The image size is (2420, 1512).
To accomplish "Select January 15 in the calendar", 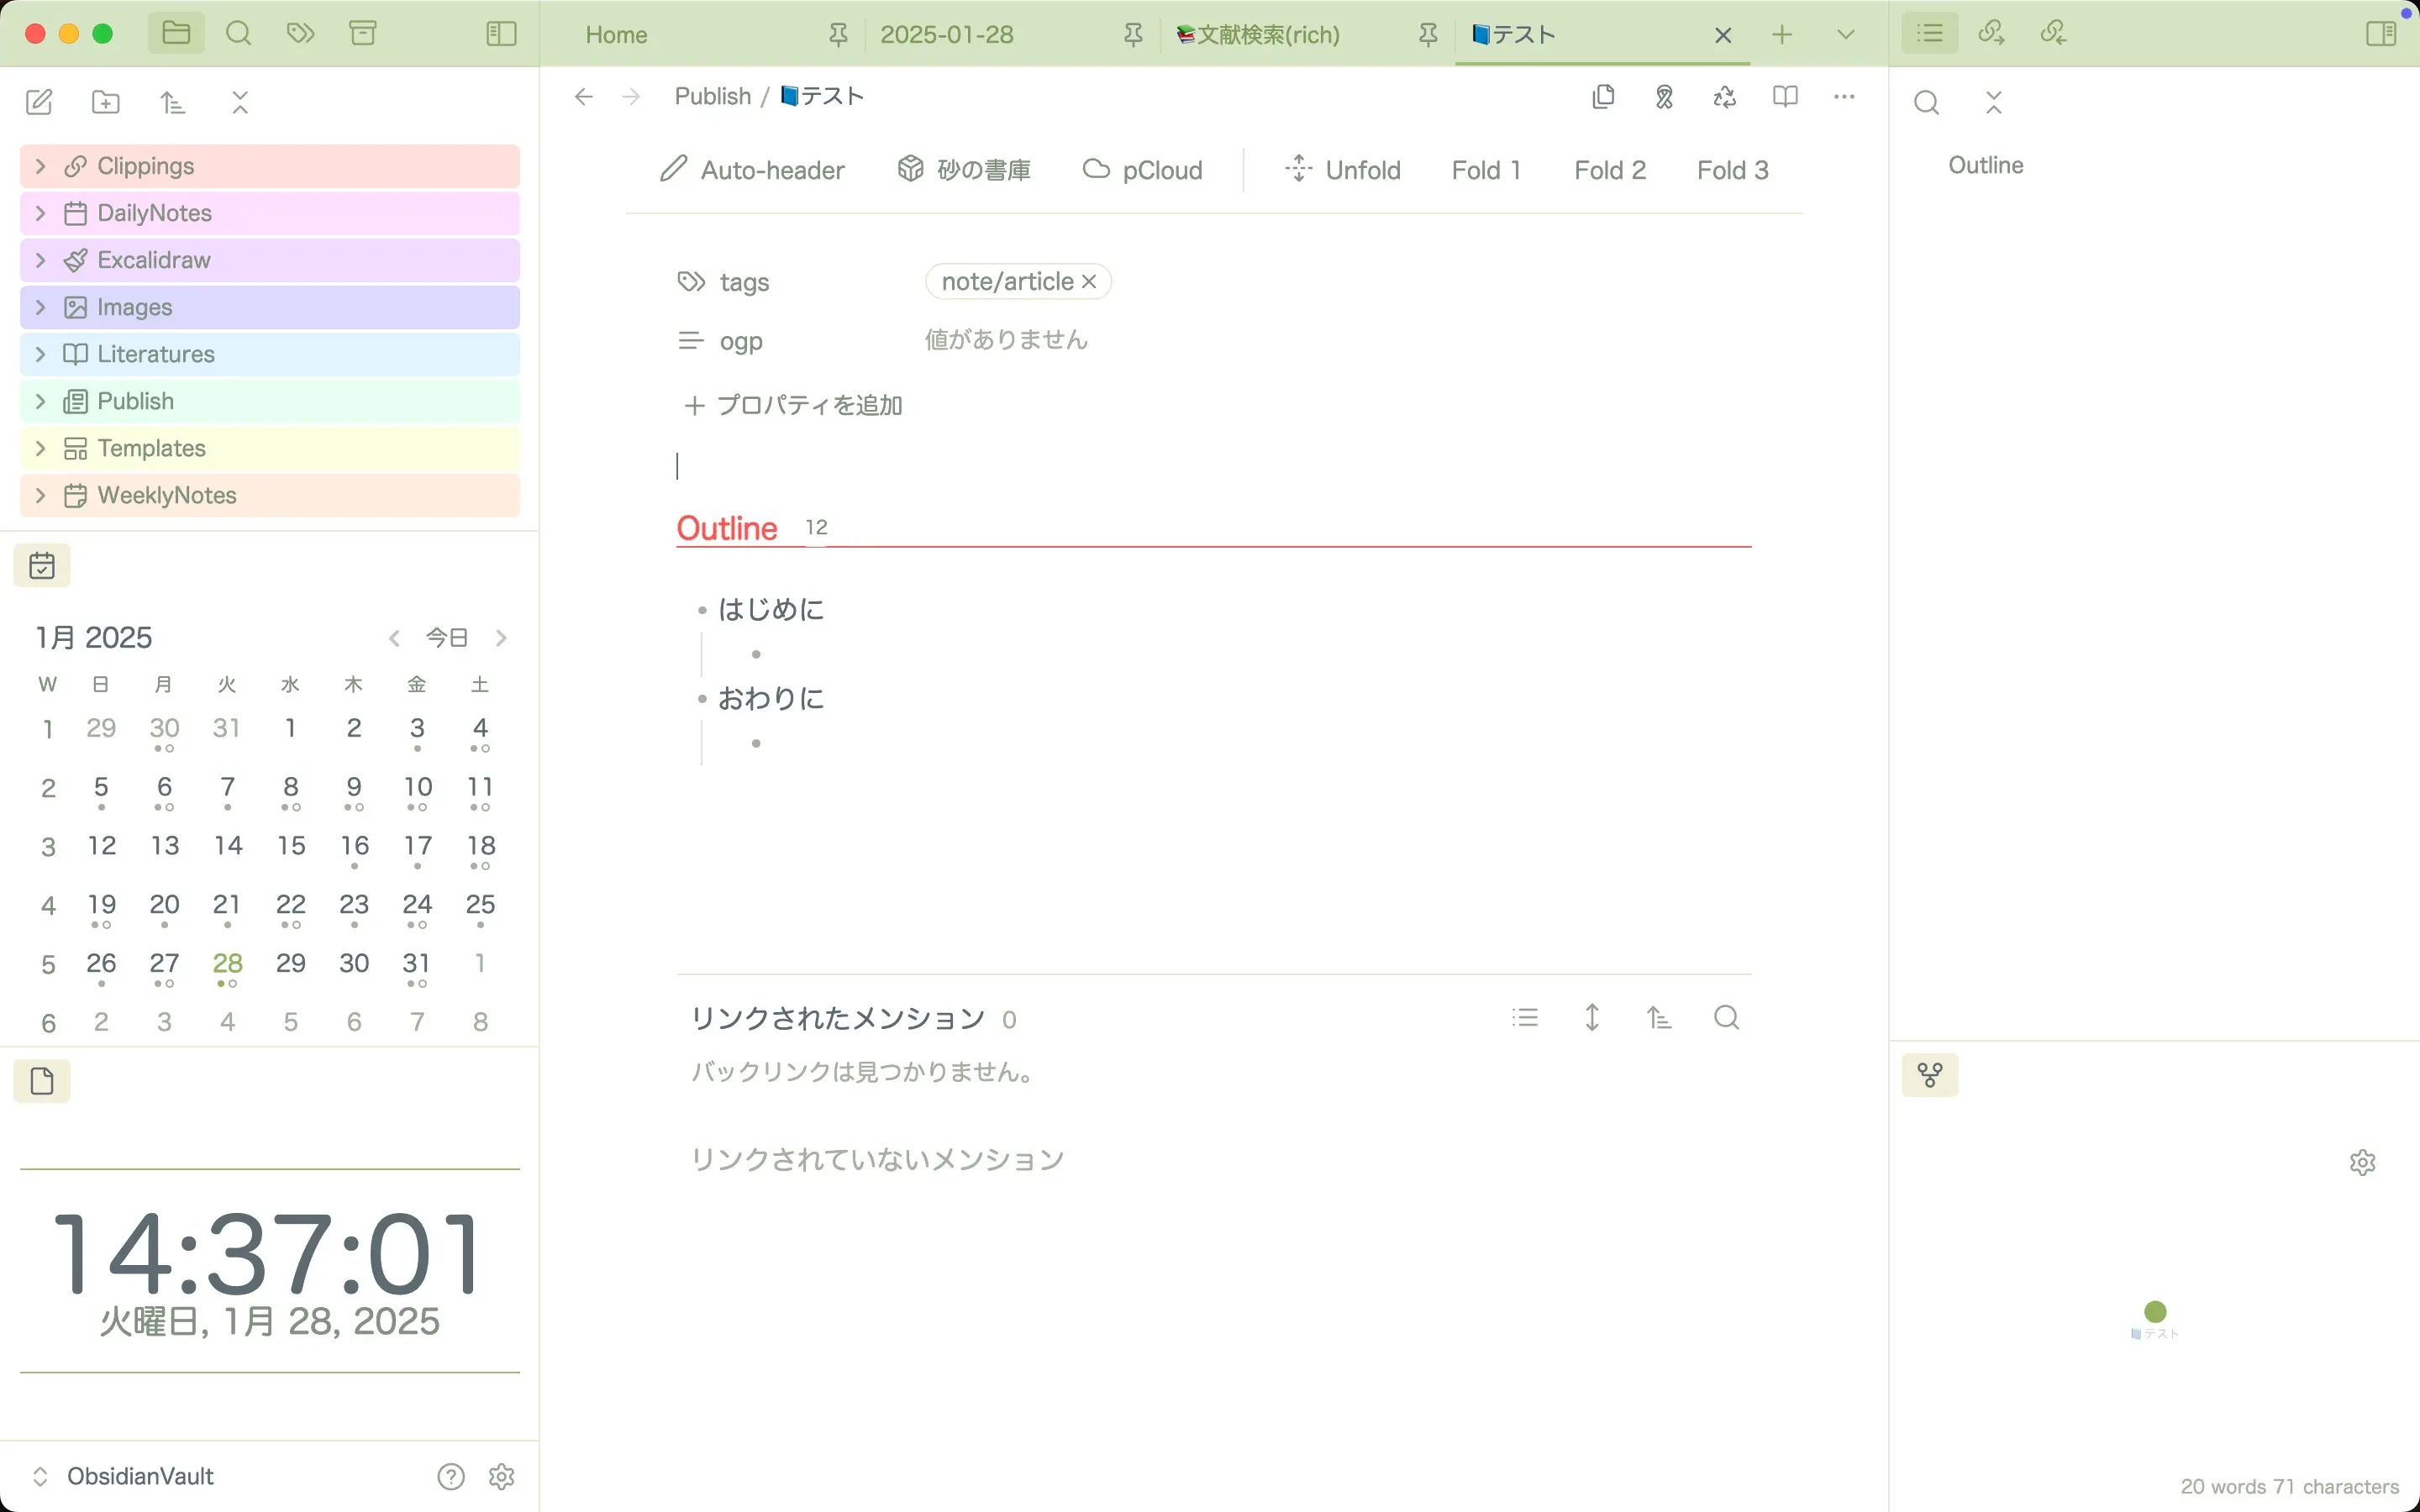I will tap(291, 846).
